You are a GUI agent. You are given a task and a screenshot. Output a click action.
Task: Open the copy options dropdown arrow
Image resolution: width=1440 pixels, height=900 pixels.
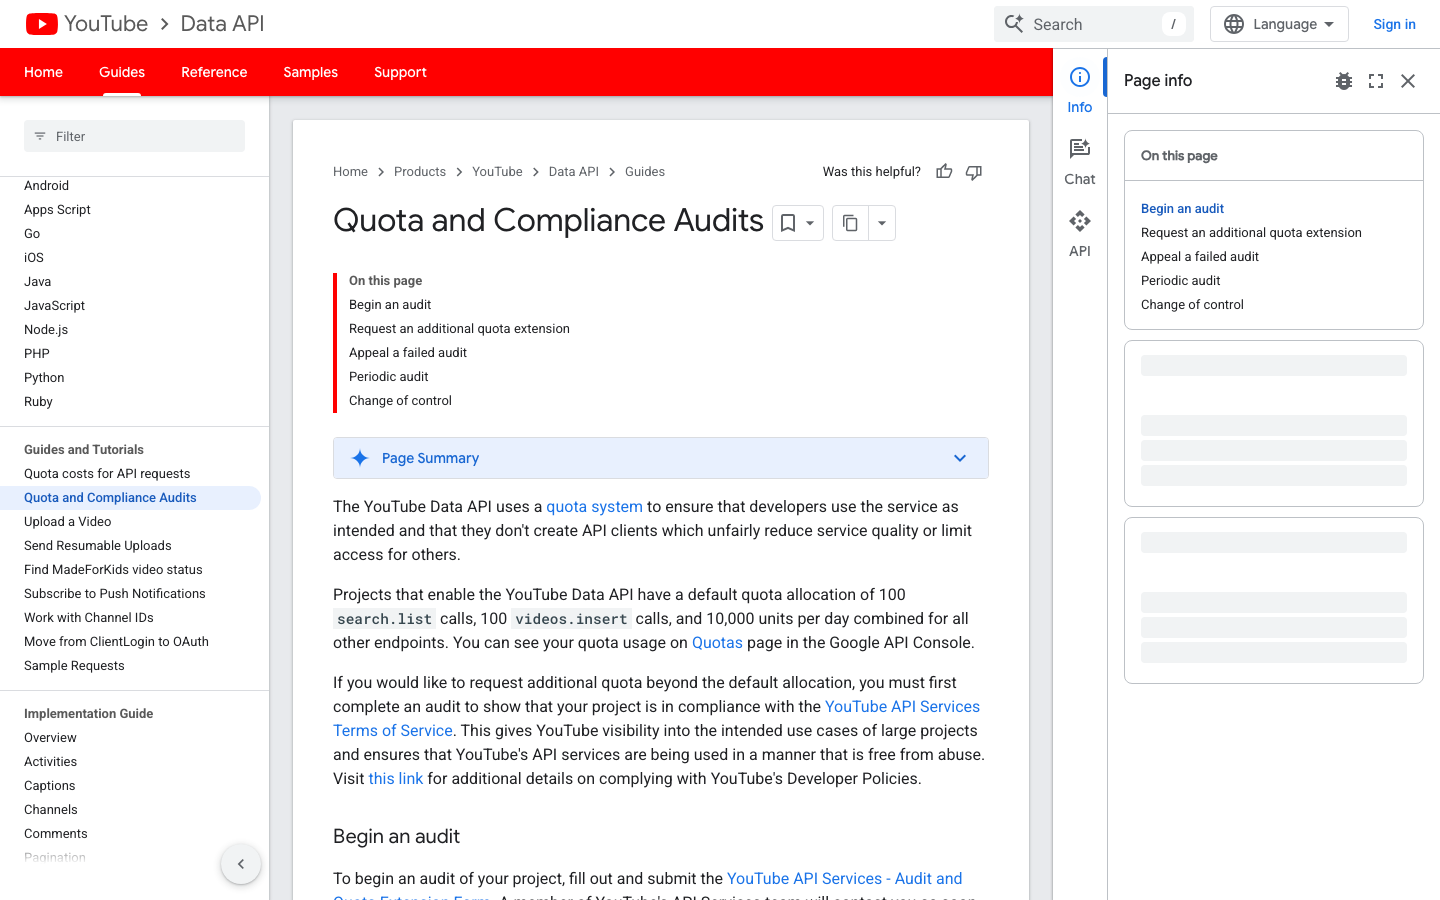coord(882,223)
